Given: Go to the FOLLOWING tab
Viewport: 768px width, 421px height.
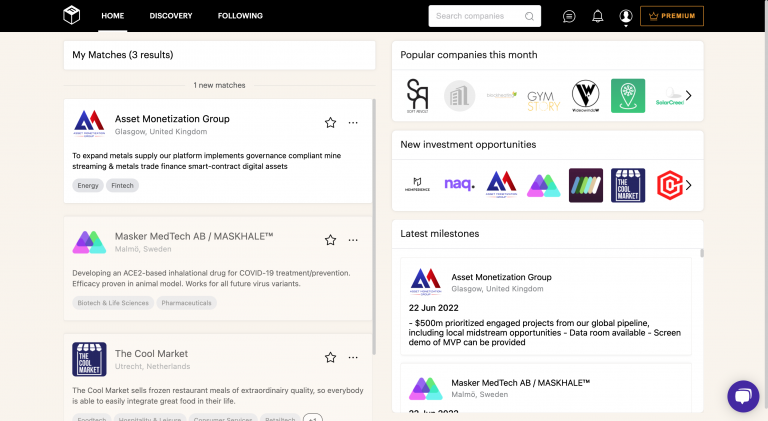Looking at the screenshot, I should pyautogui.click(x=240, y=16).
